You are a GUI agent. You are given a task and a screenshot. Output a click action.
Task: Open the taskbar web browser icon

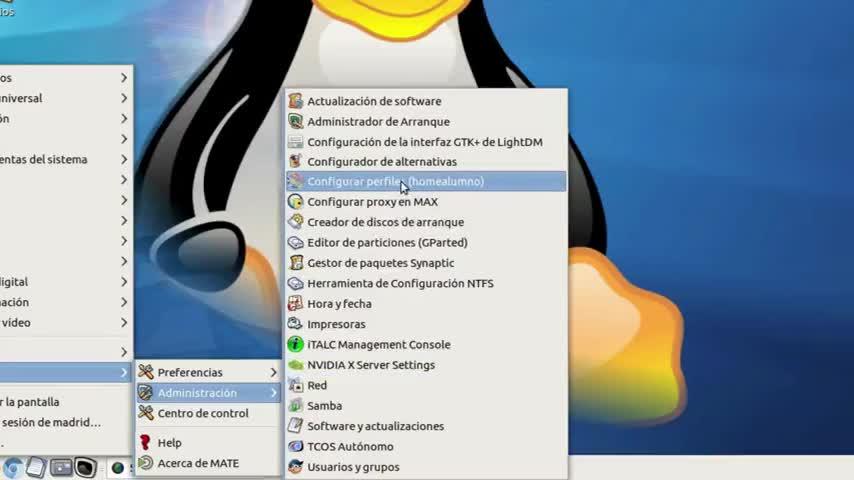13,468
